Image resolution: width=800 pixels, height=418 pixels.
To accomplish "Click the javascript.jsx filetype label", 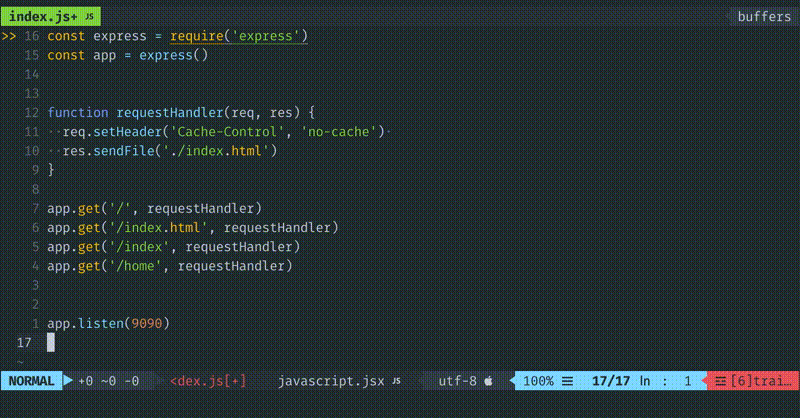I will click(x=331, y=381).
